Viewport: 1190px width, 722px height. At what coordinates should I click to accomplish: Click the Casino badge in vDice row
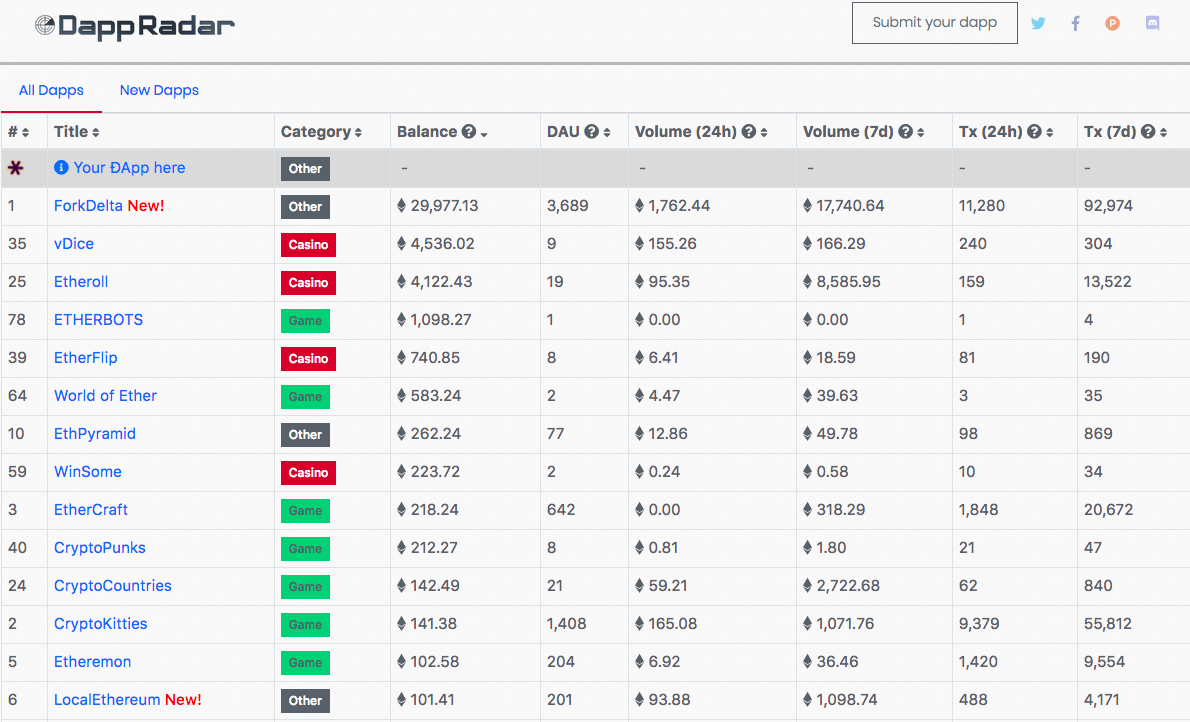308,244
